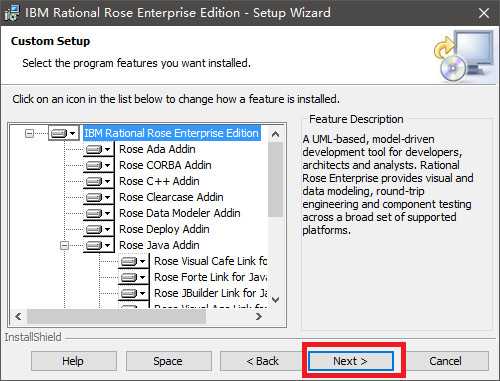Click the Help button
Viewport: 500px width, 381px height.
click(x=74, y=361)
